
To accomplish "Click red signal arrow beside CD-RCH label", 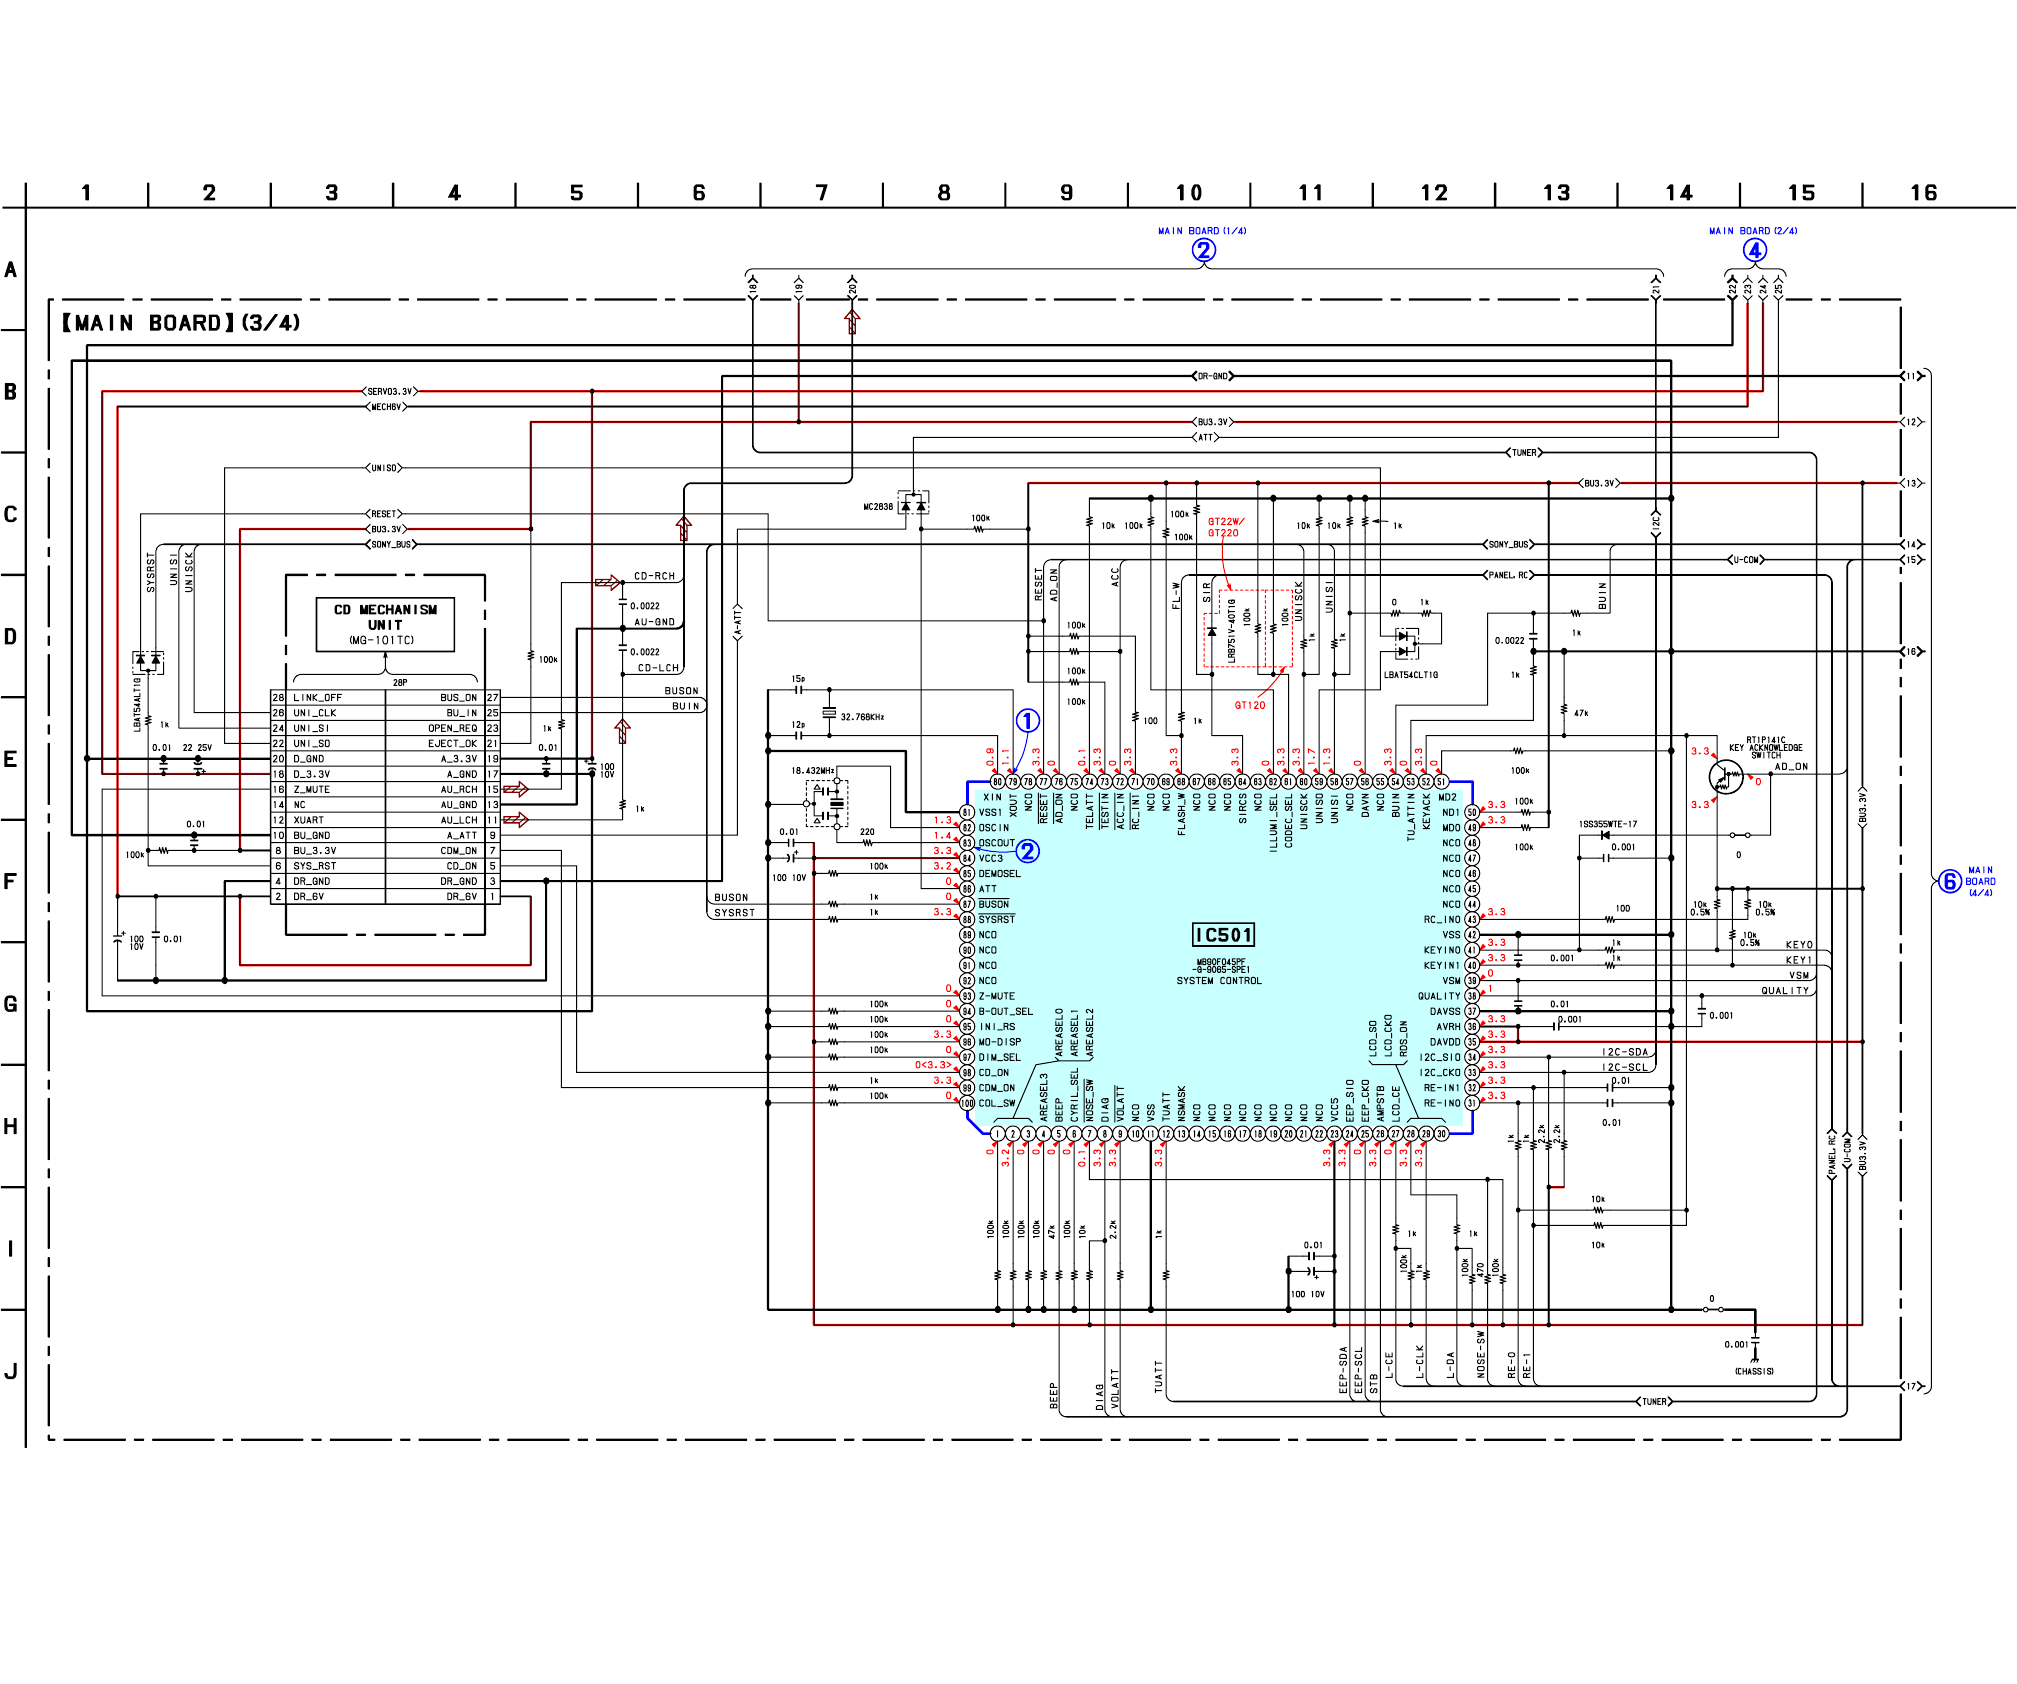I will tap(607, 582).
